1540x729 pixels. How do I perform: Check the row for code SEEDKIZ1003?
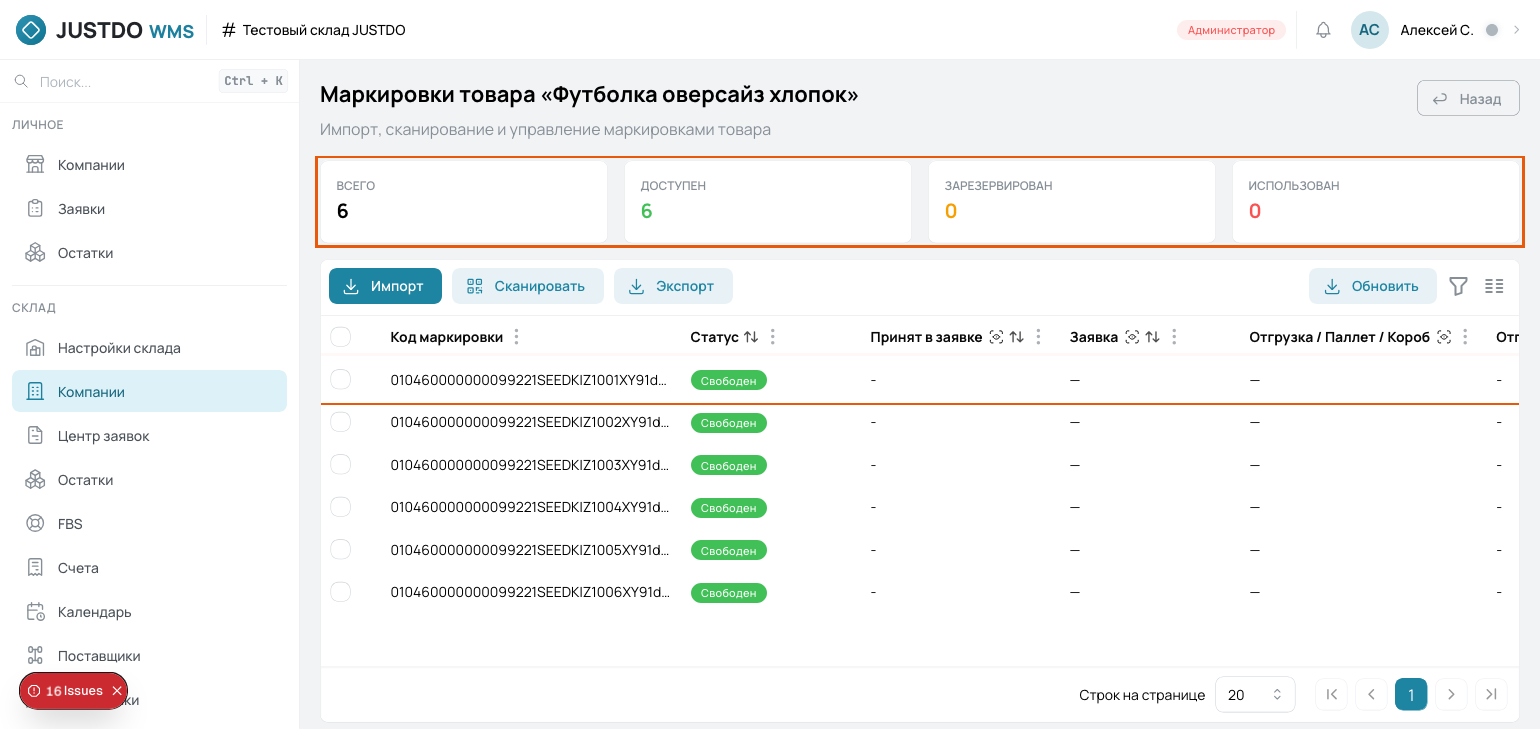[x=341, y=465]
